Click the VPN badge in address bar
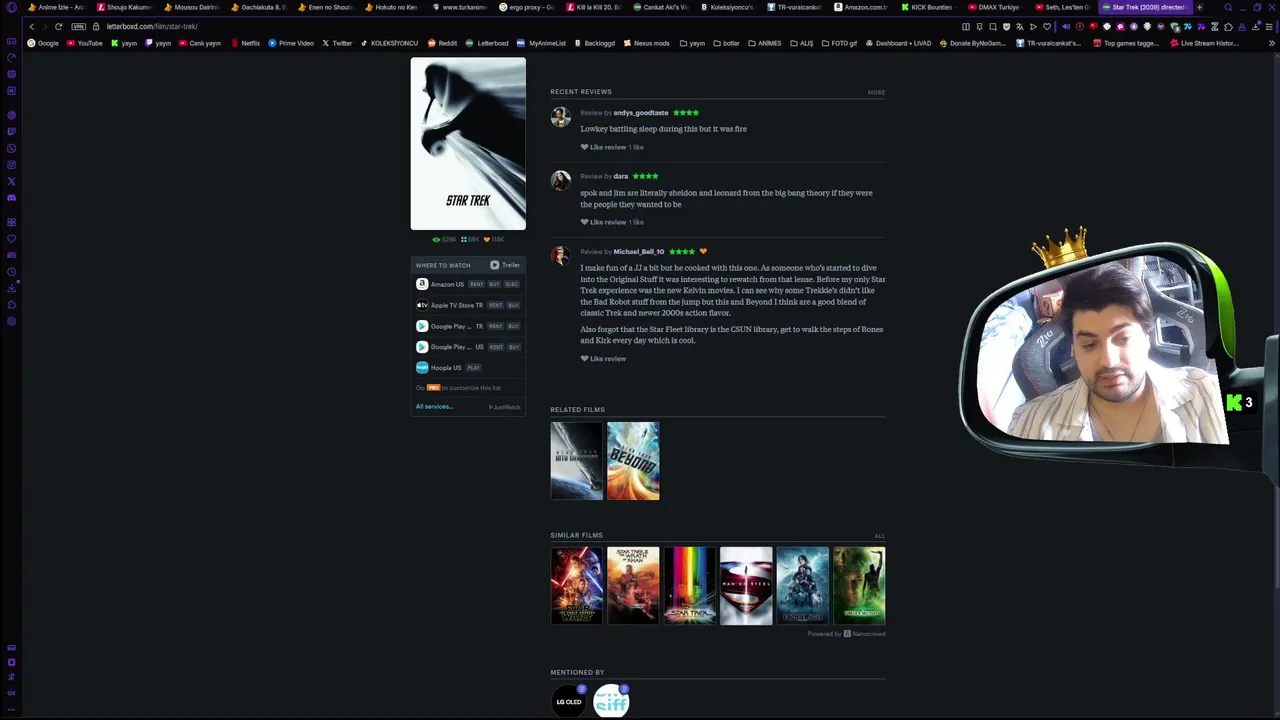1280x720 pixels. [79, 26]
